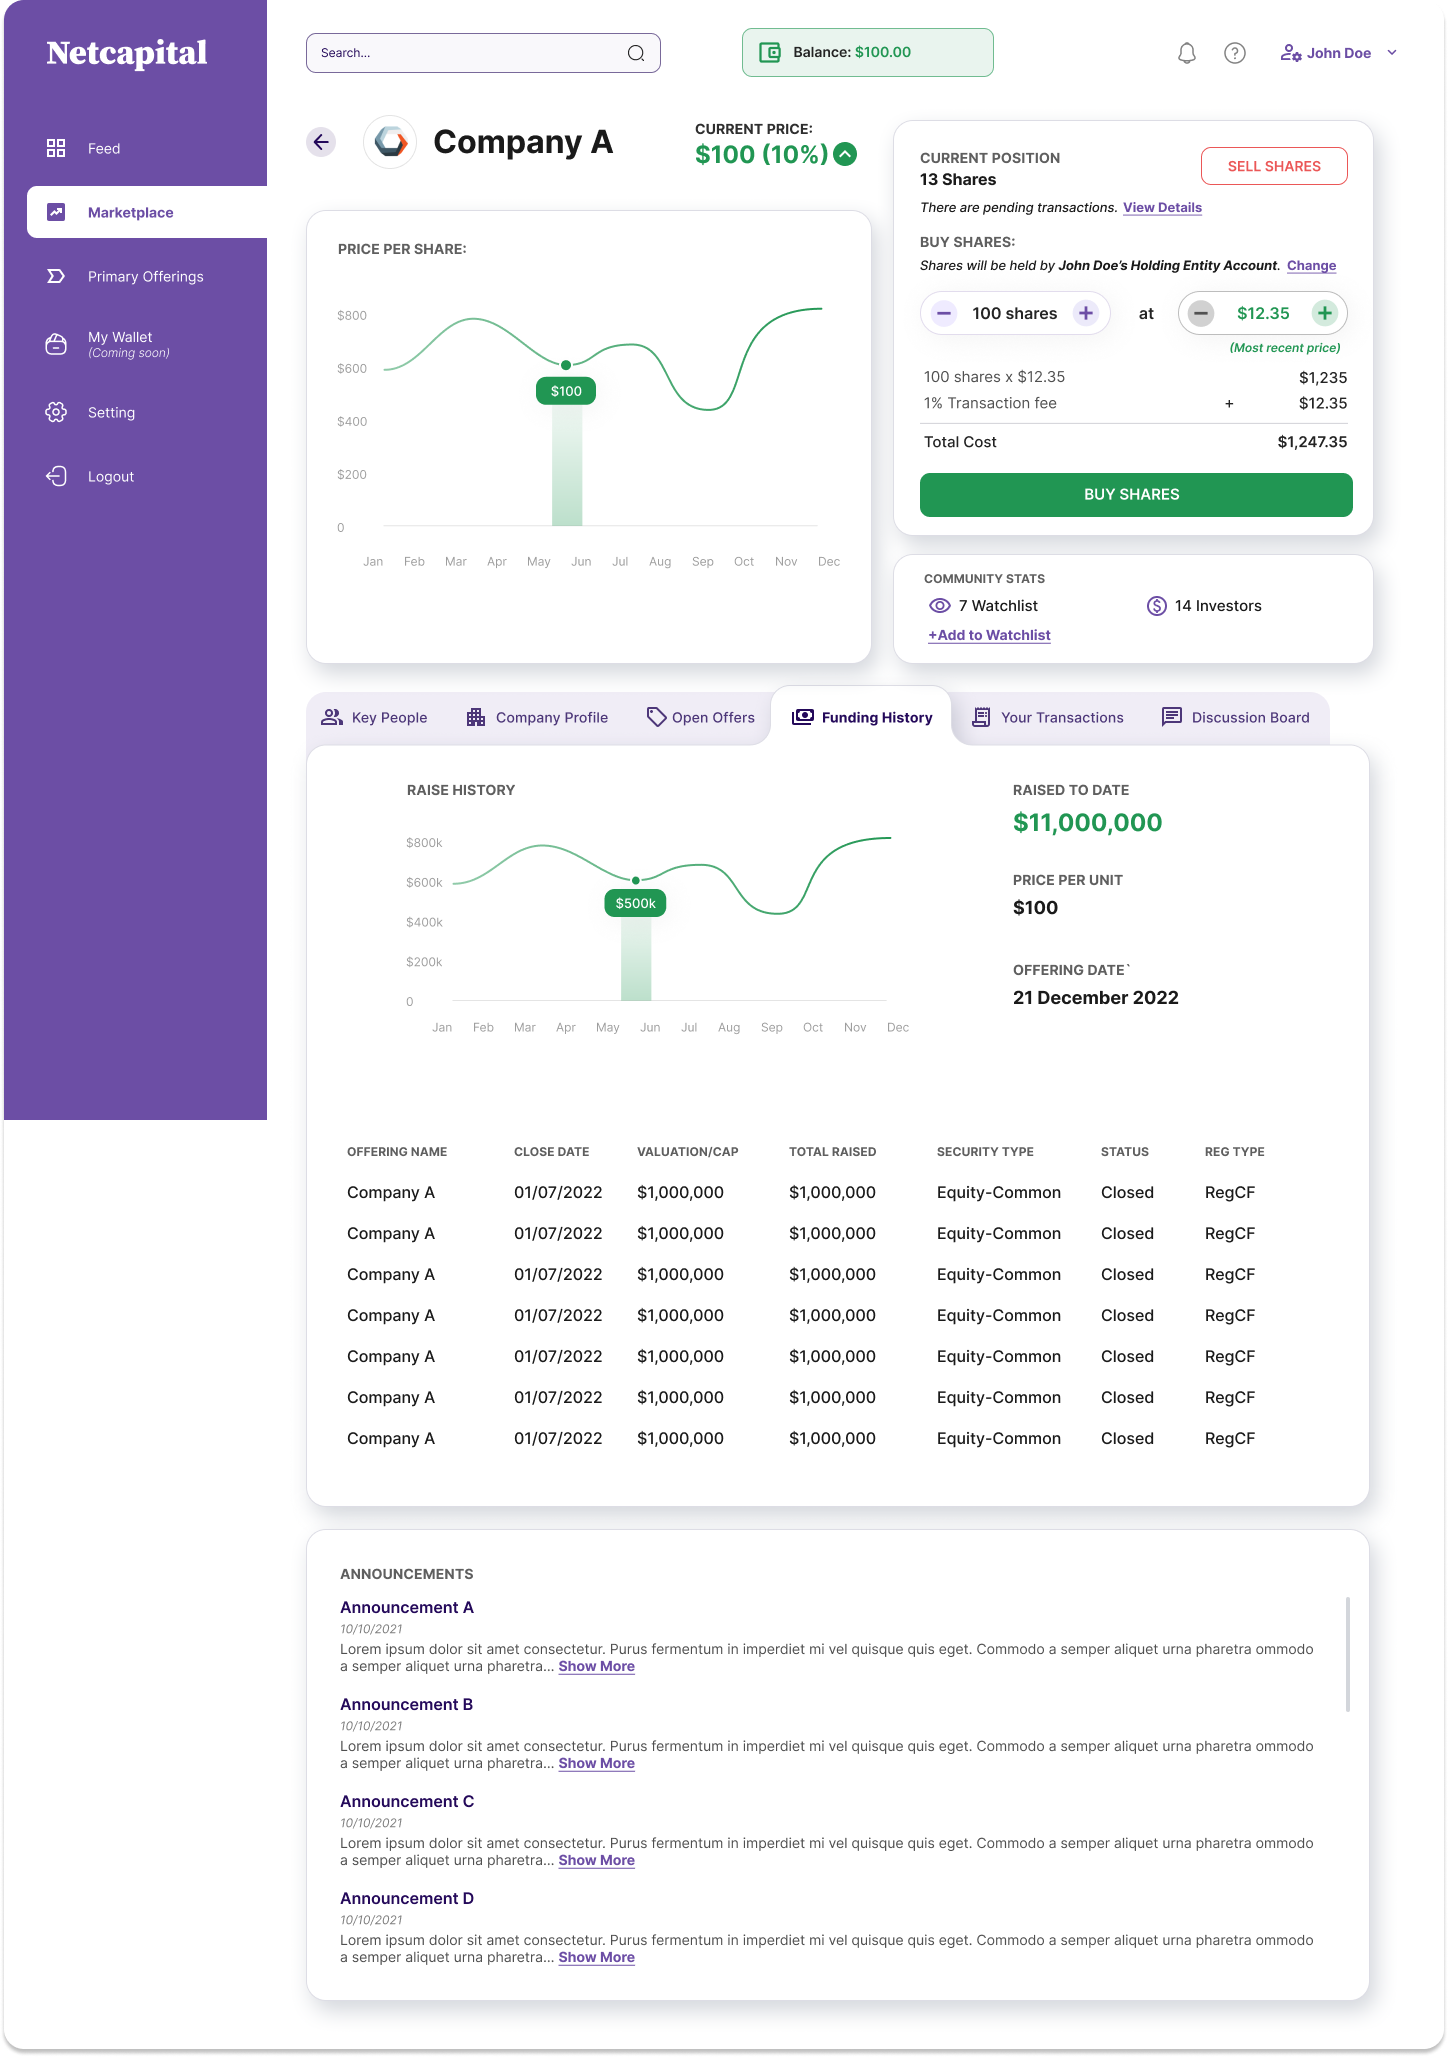Click the search magnifier icon
This screenshot has width=1448, height=2057.
pyautogui.click(x=636, y=53)
